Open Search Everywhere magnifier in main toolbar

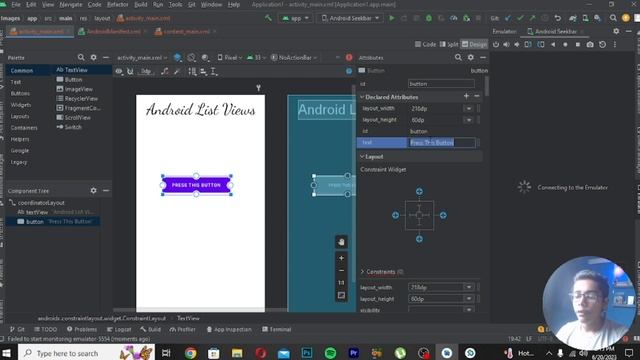tap(613, 18)
